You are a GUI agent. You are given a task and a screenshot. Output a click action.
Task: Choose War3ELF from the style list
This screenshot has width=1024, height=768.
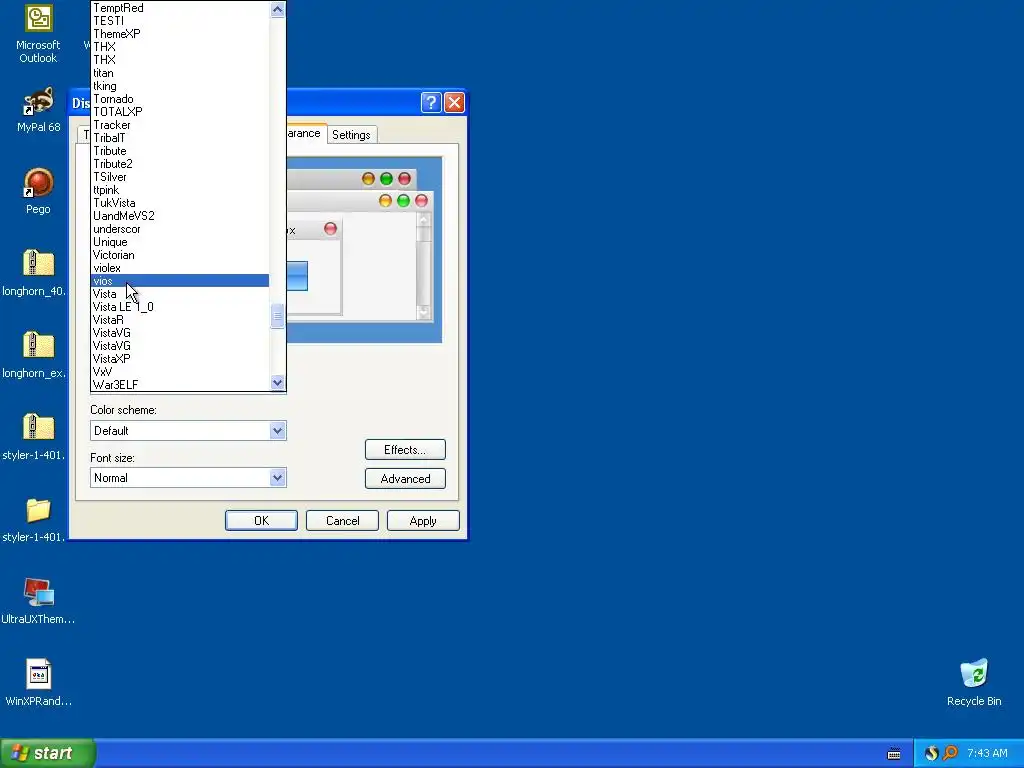coord(180,385)
